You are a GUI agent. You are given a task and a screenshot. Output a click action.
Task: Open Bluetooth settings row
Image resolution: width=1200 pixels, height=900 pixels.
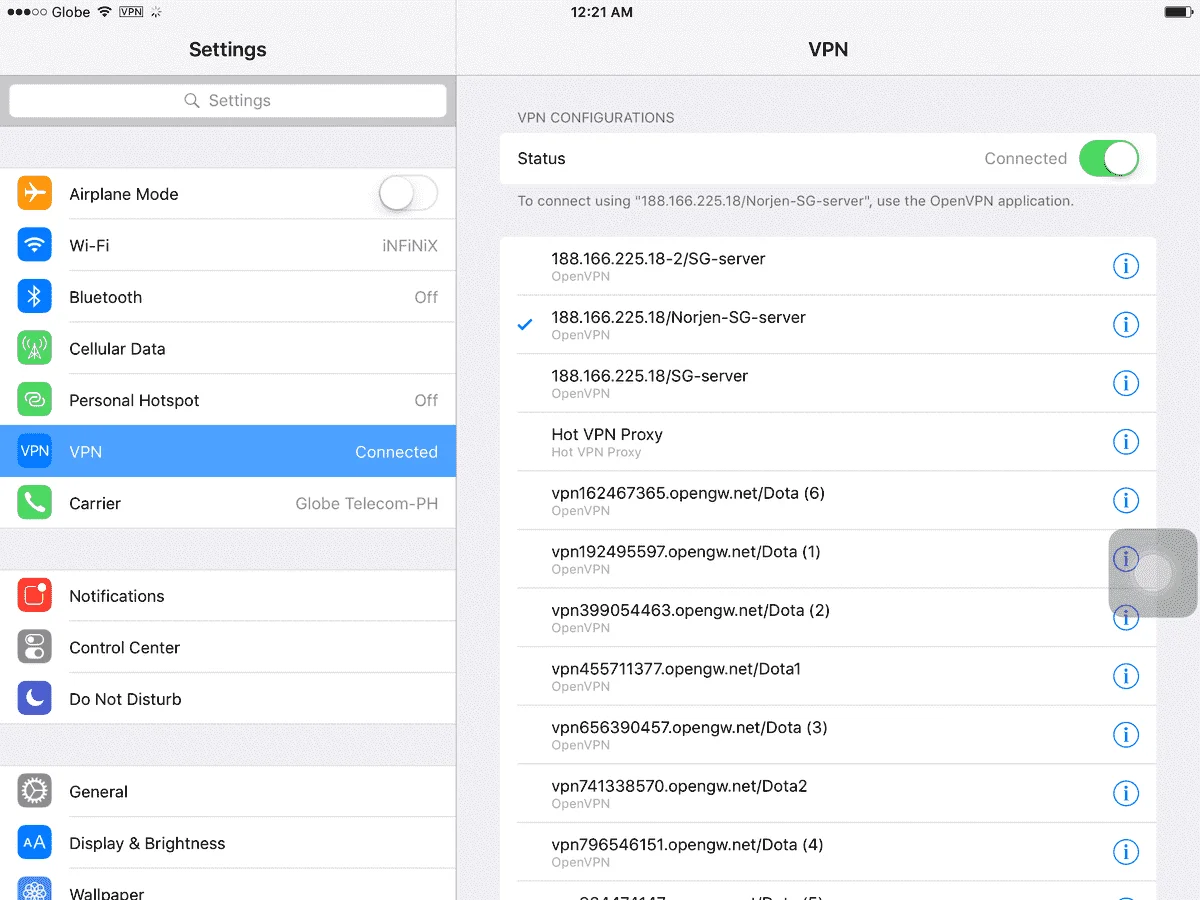coord(228,297)
